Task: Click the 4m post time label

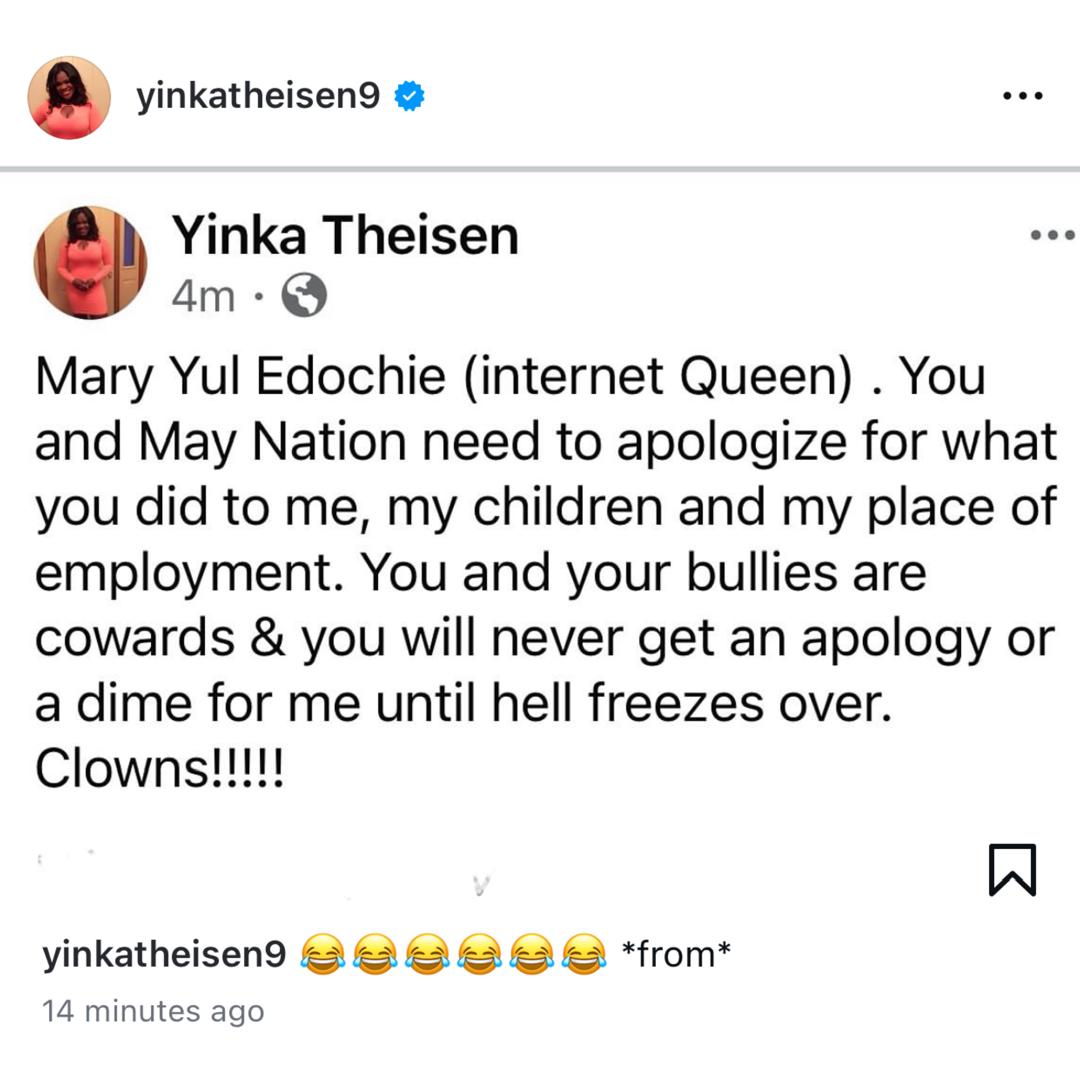Action: point(203,297)
